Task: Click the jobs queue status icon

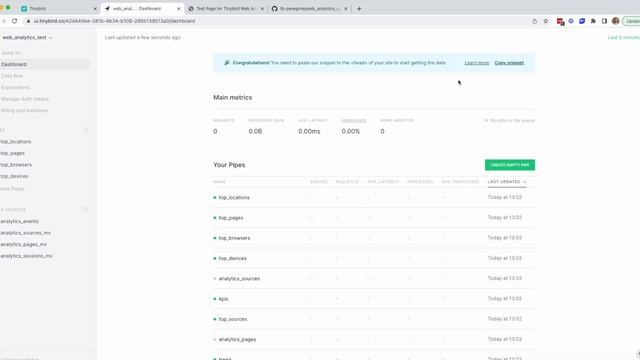Action: (x=486, y=120)
